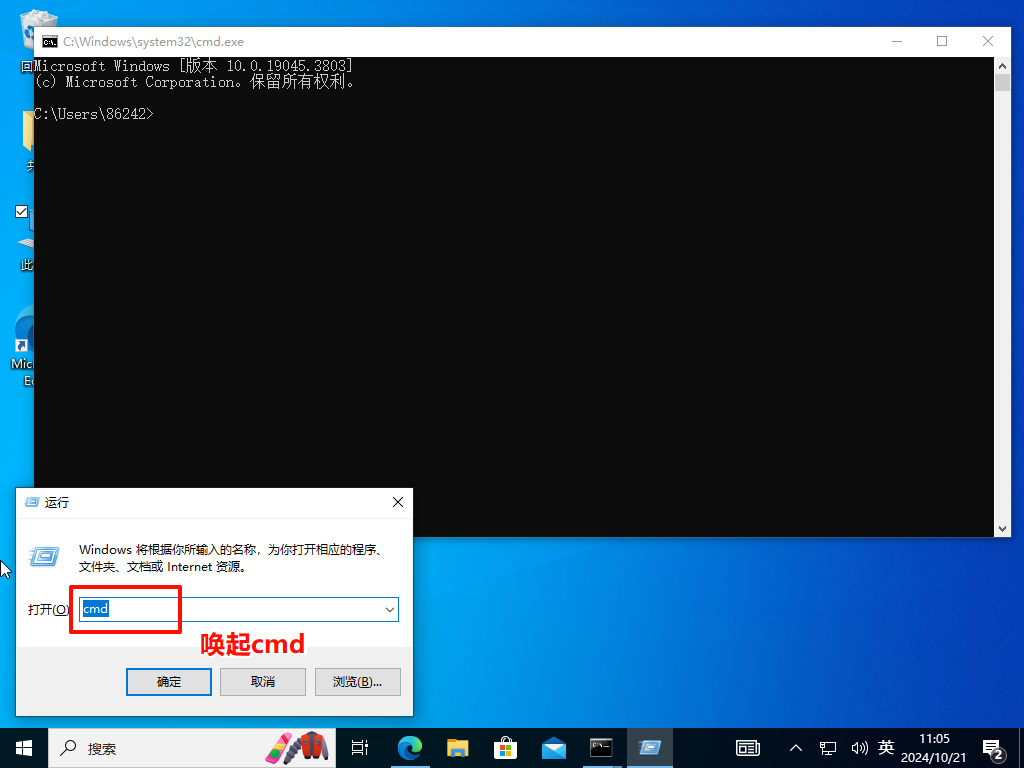Click the network status icon in the tray
The image size is (1024, 768).
click(828, 747)
